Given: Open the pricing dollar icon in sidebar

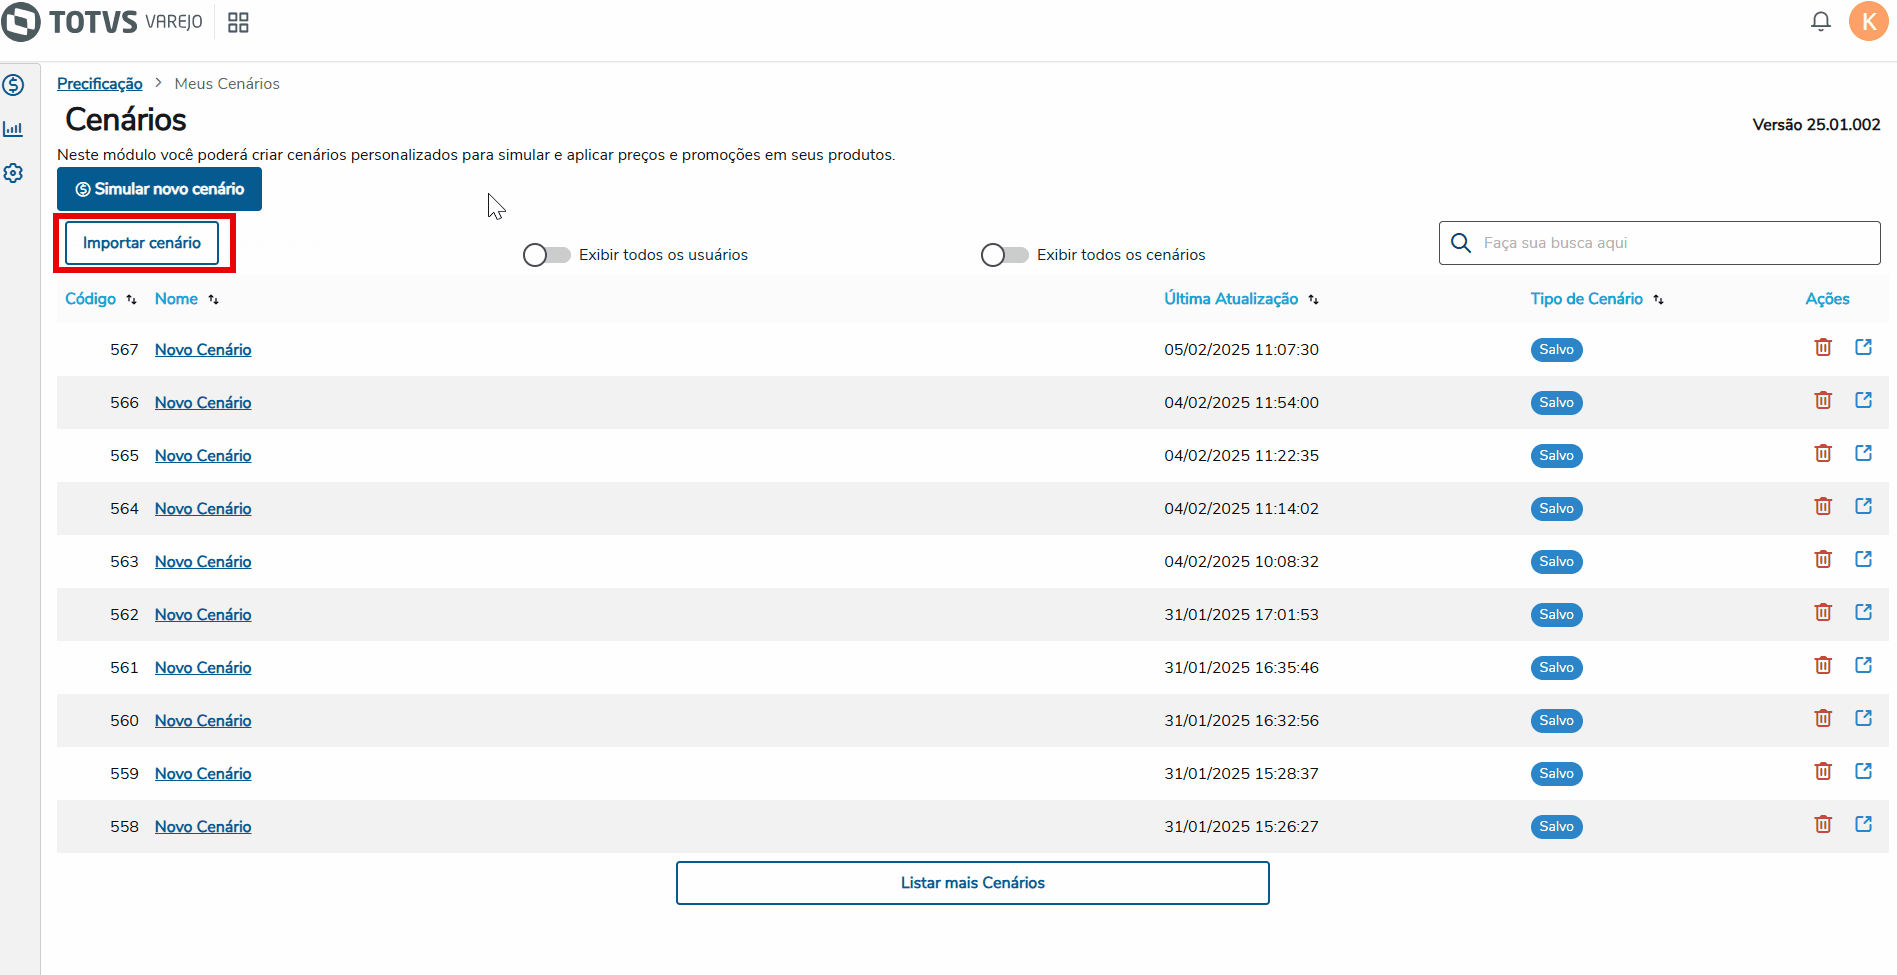Looking at the screenshot, I should [x=14, y=85].
